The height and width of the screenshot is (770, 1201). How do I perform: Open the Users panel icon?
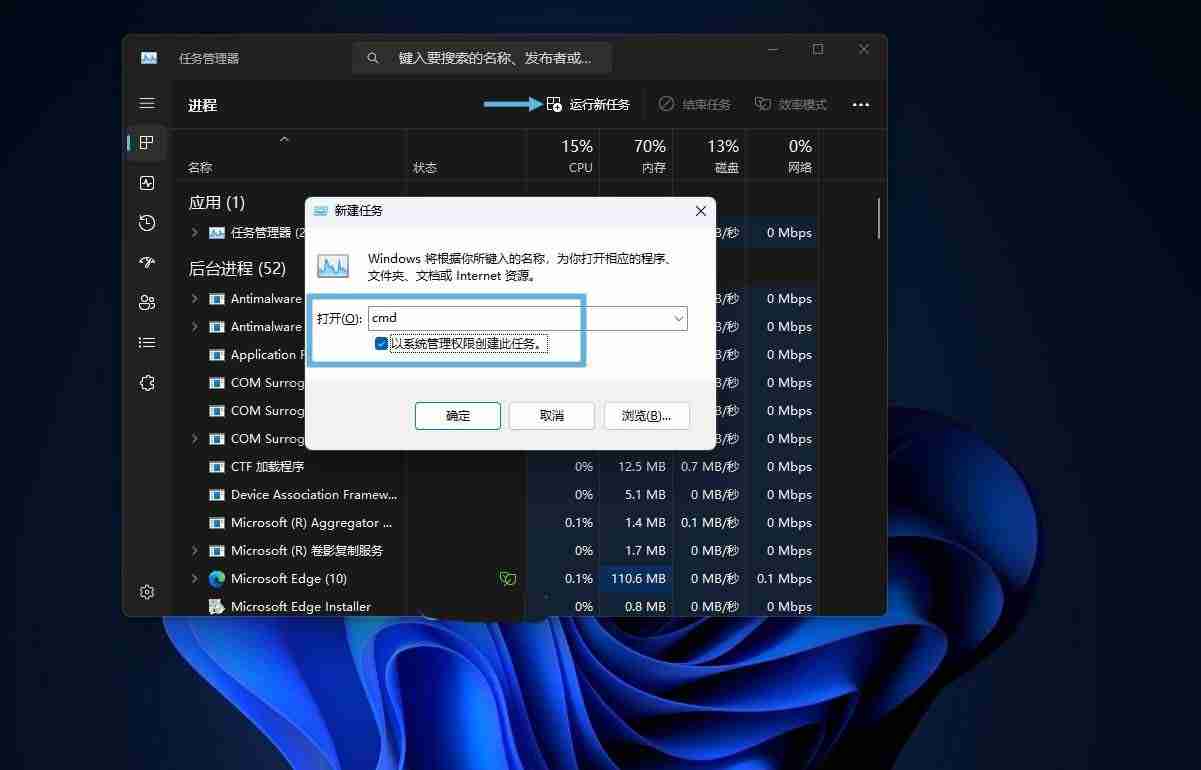(x=146, y=302)
